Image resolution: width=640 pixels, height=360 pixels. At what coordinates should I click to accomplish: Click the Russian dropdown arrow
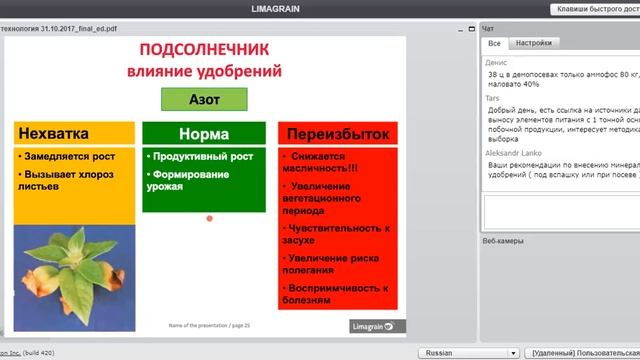tap(513, 353)
